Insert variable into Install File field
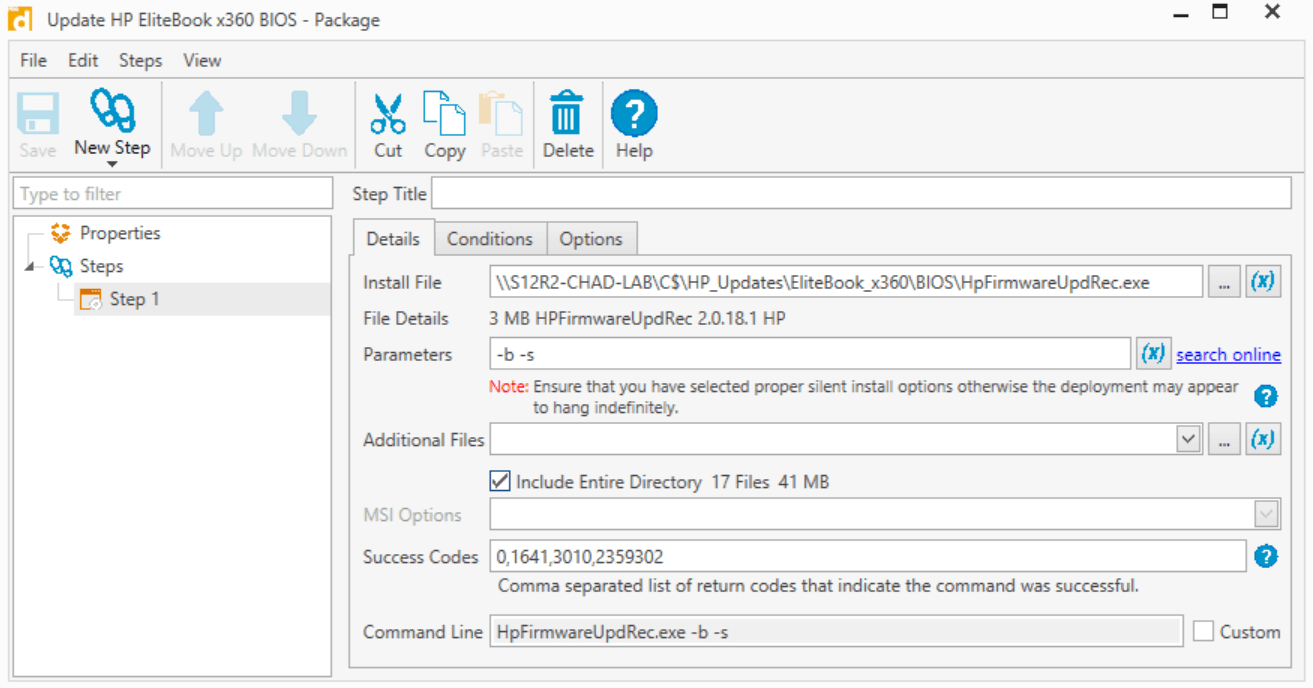The width and height of the screenshot is (1313, 688). point(1263,282)
